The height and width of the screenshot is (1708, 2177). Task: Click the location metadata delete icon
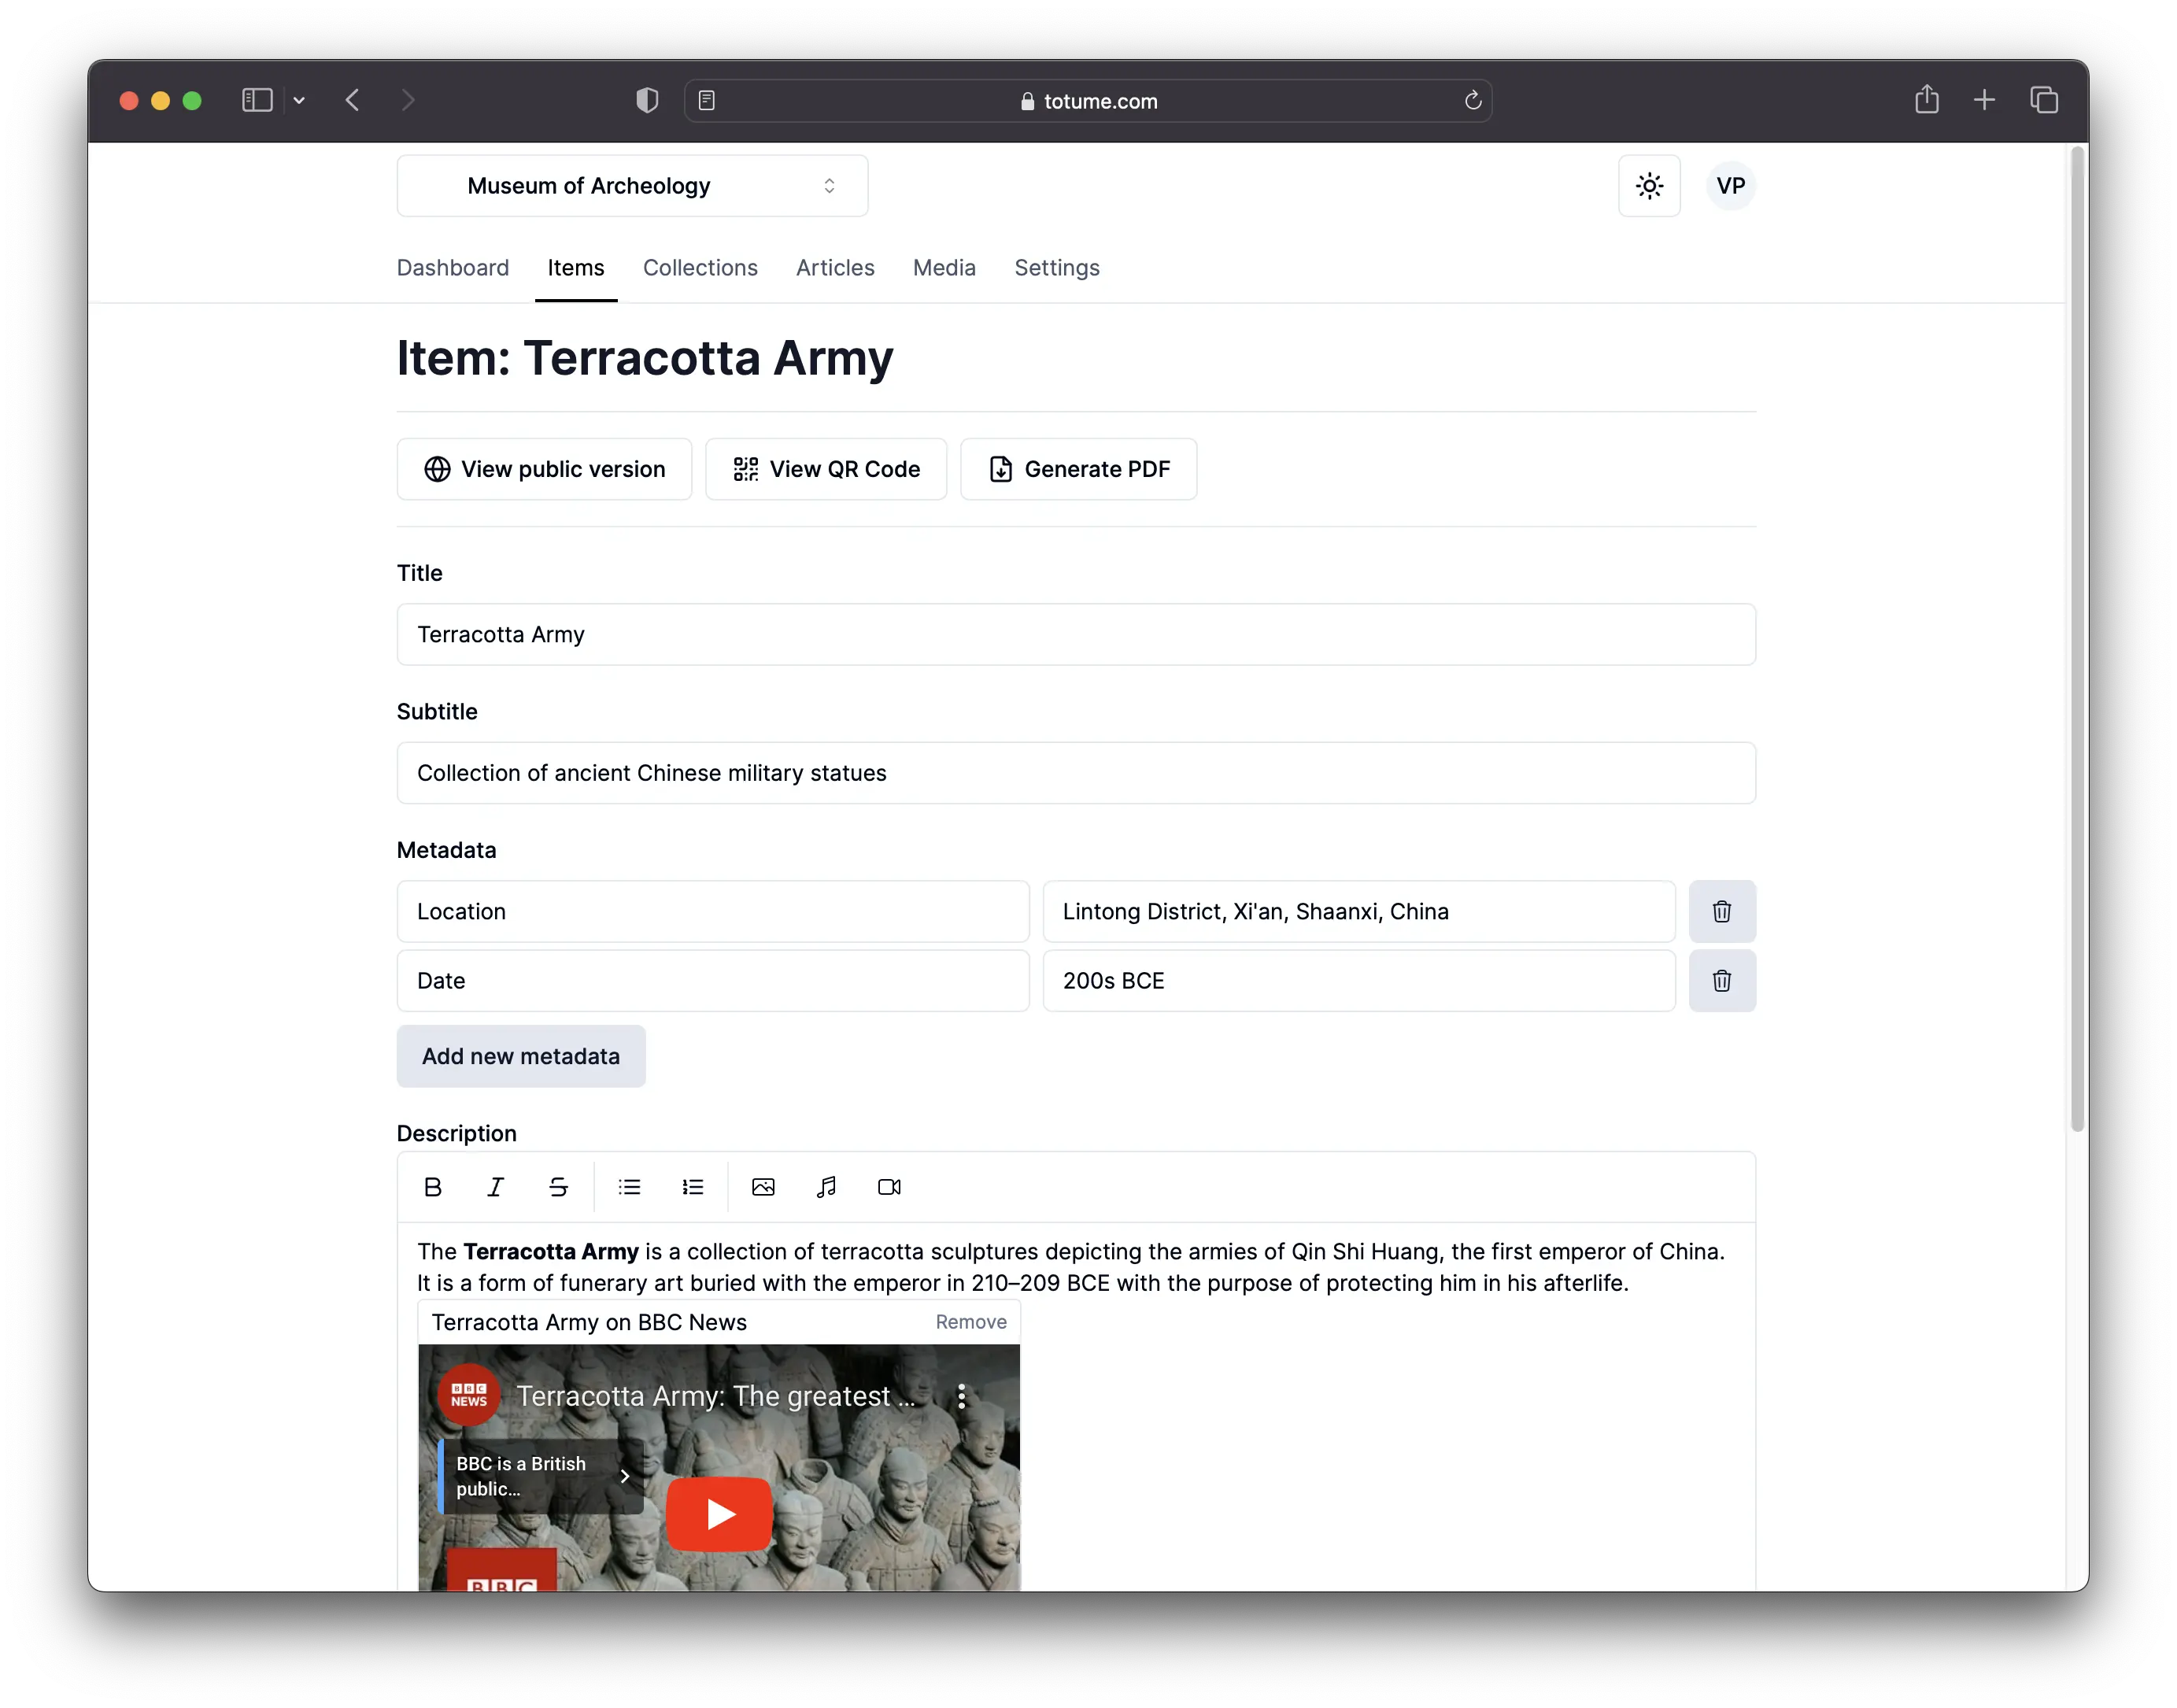pos(1721,911)
